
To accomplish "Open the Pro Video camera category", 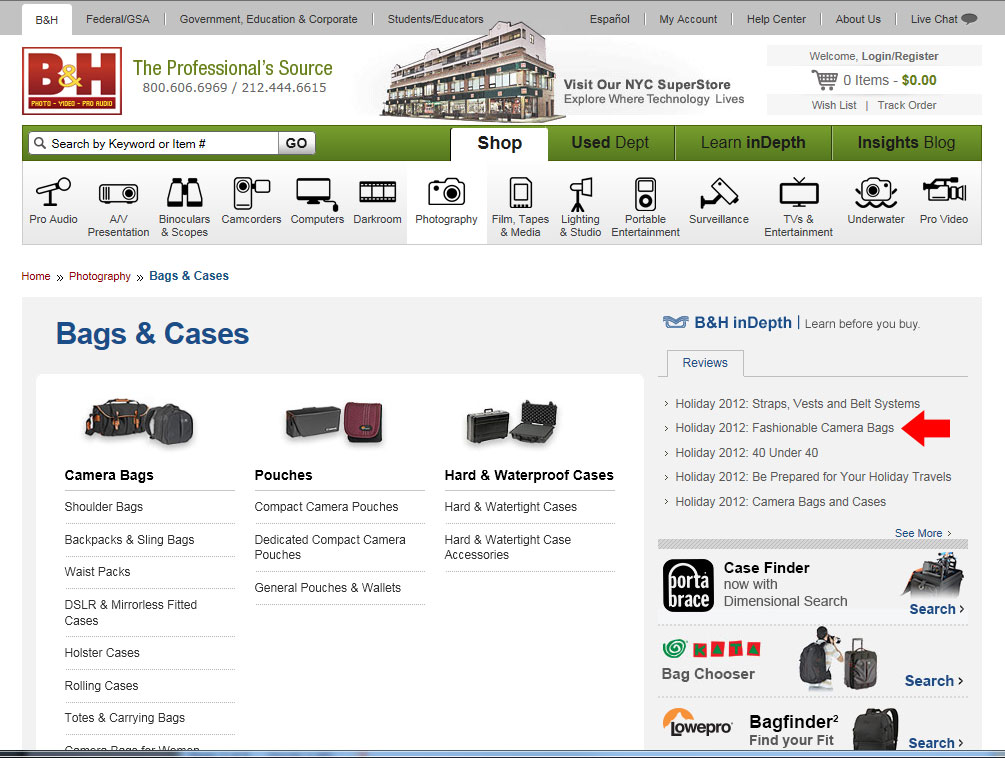I will pos(944,201).
